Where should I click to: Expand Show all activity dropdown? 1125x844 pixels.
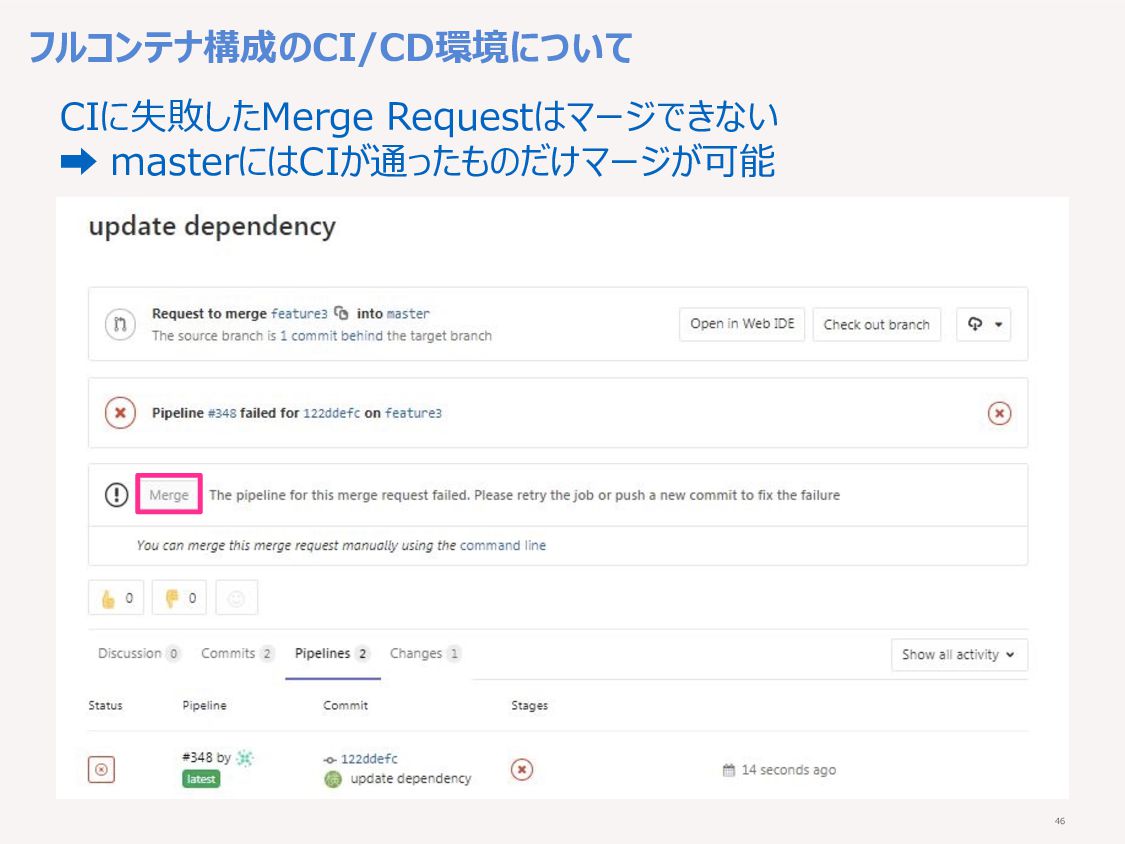click(x=959, y=655)
